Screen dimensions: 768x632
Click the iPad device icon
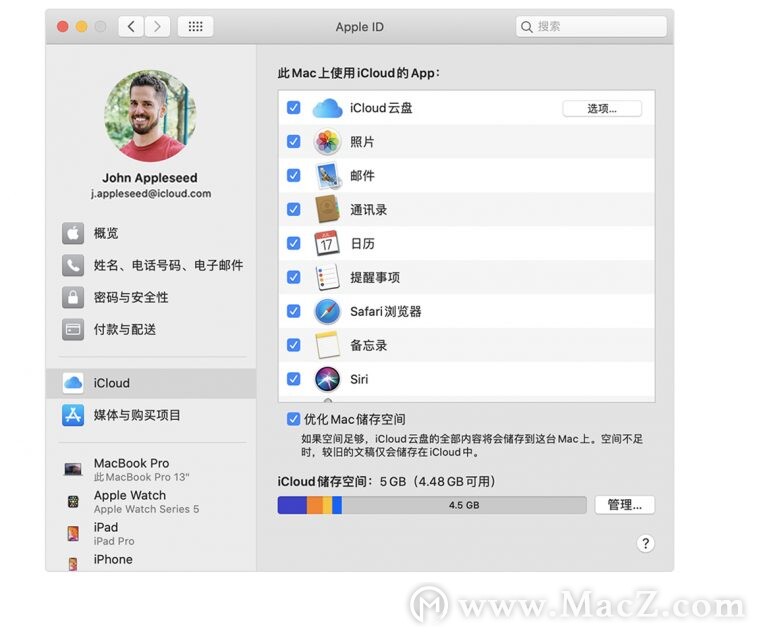click(73, 534)
